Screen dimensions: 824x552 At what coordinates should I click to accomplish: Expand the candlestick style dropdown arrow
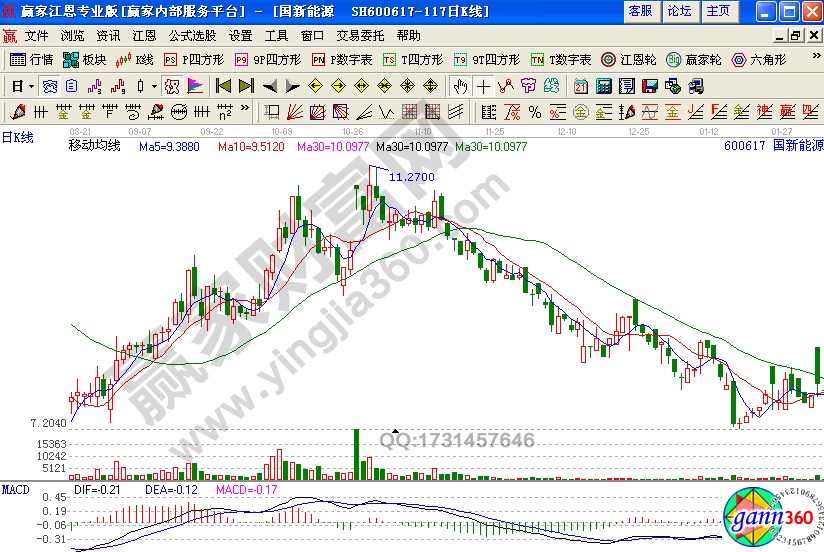coord(154,85)
